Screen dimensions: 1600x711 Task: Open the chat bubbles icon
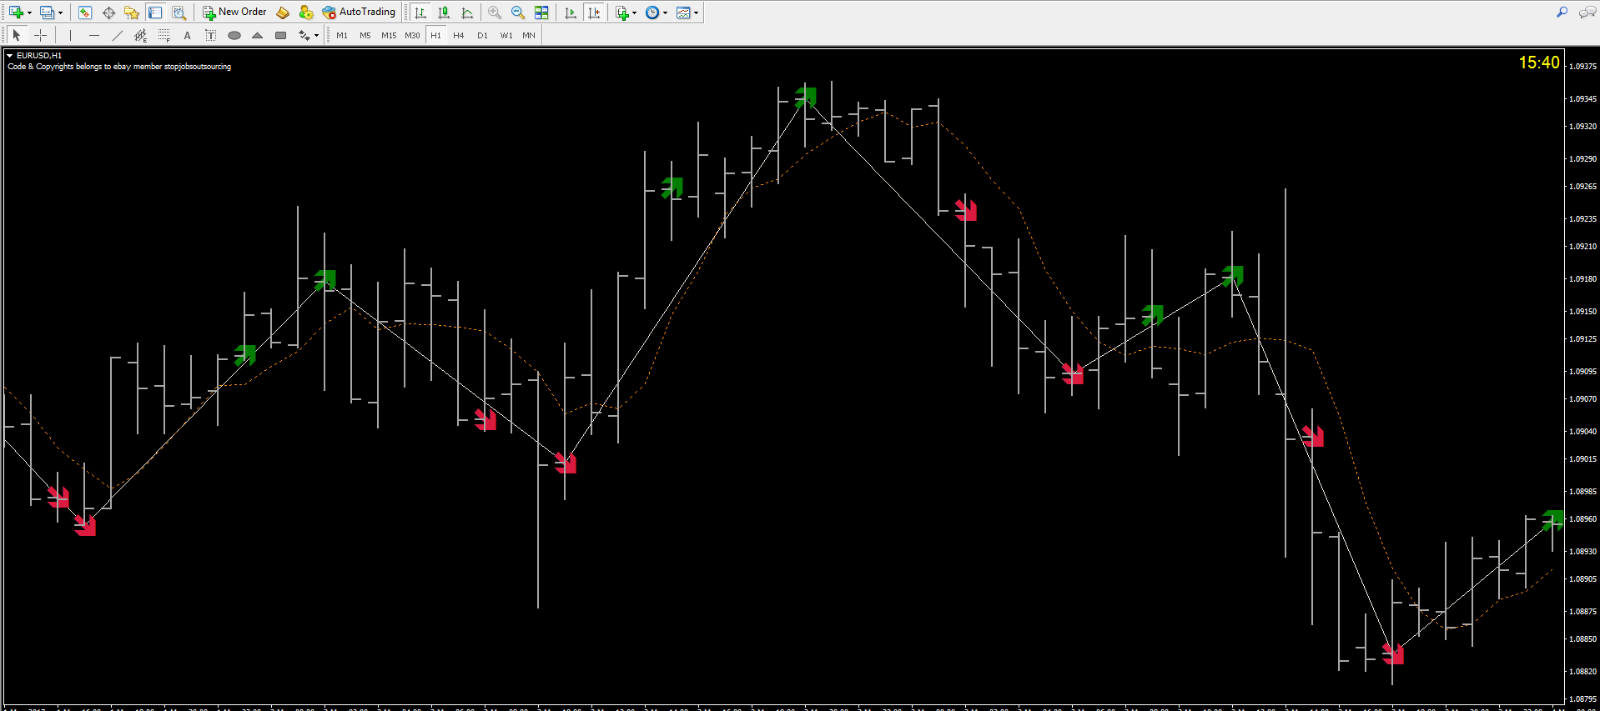tap(1587, 12)
